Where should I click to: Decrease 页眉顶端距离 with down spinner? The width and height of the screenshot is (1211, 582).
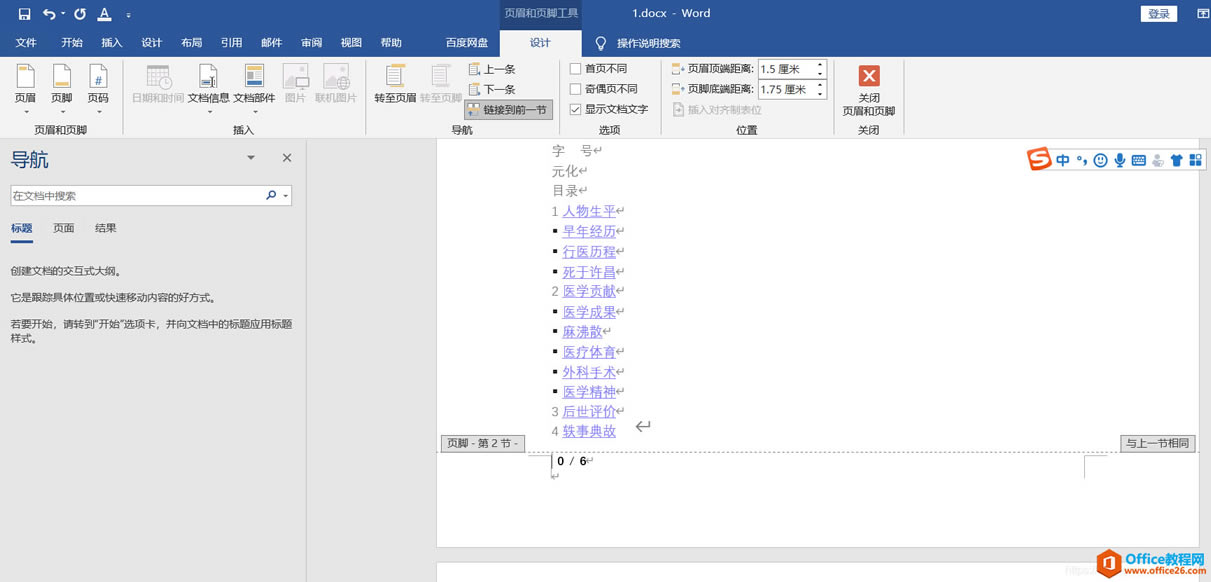[821, 74]
